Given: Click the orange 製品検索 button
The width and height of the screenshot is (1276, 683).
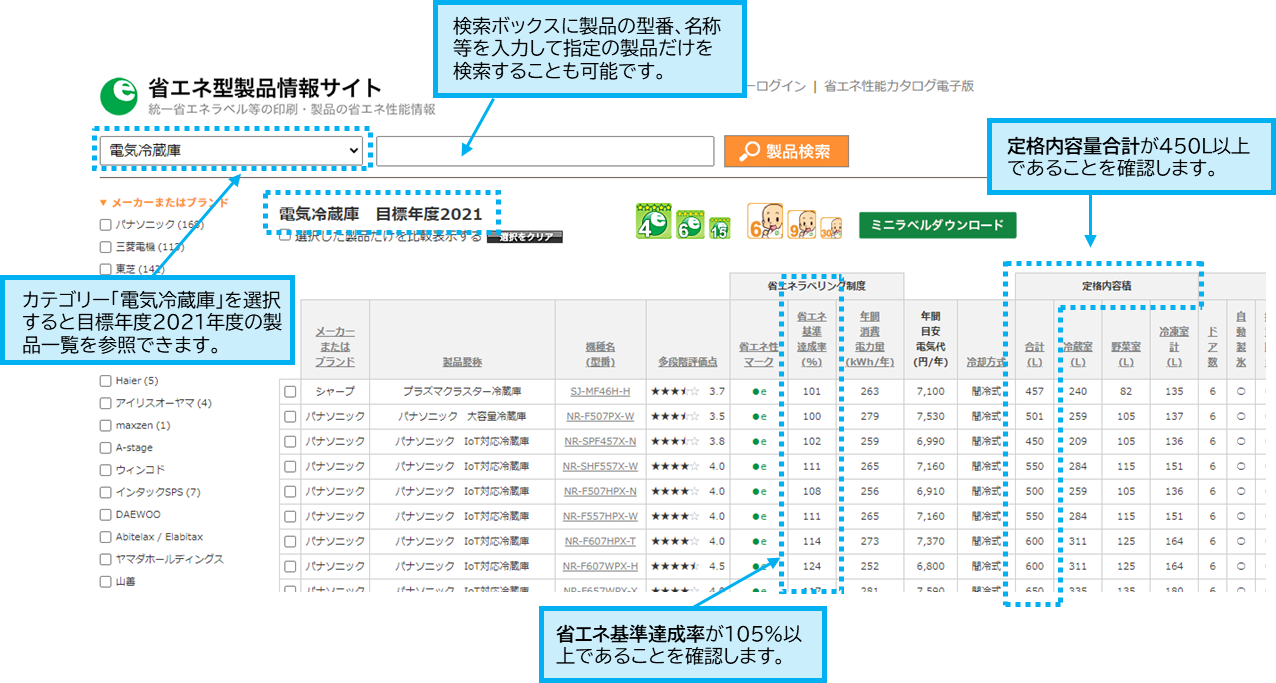Looking at the screenshot, I should 786,152.
